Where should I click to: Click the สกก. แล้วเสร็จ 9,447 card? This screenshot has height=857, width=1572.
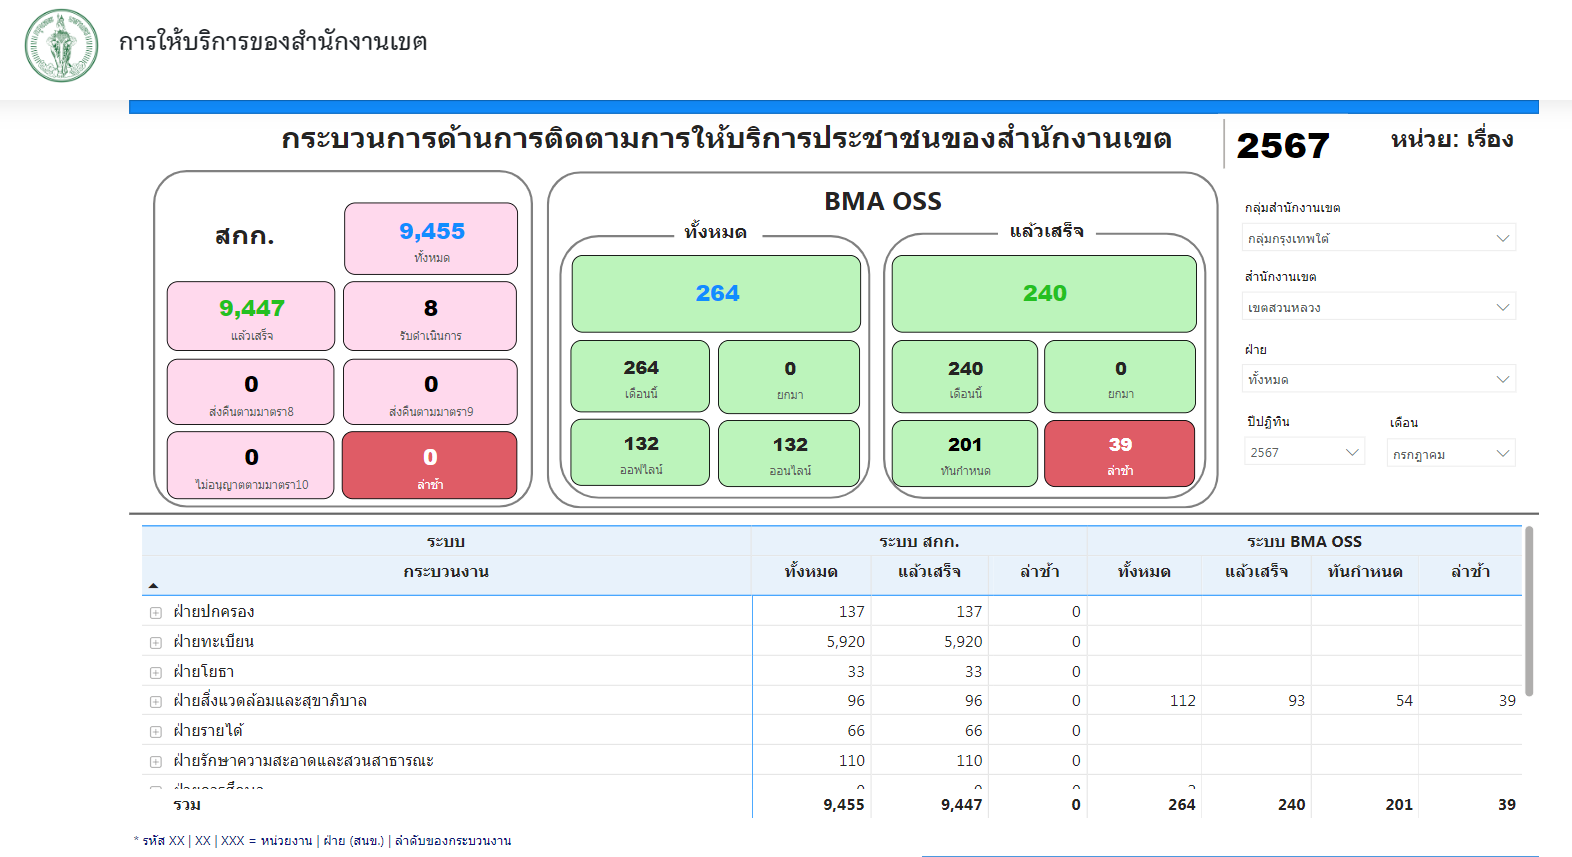[x=251, y=316]
